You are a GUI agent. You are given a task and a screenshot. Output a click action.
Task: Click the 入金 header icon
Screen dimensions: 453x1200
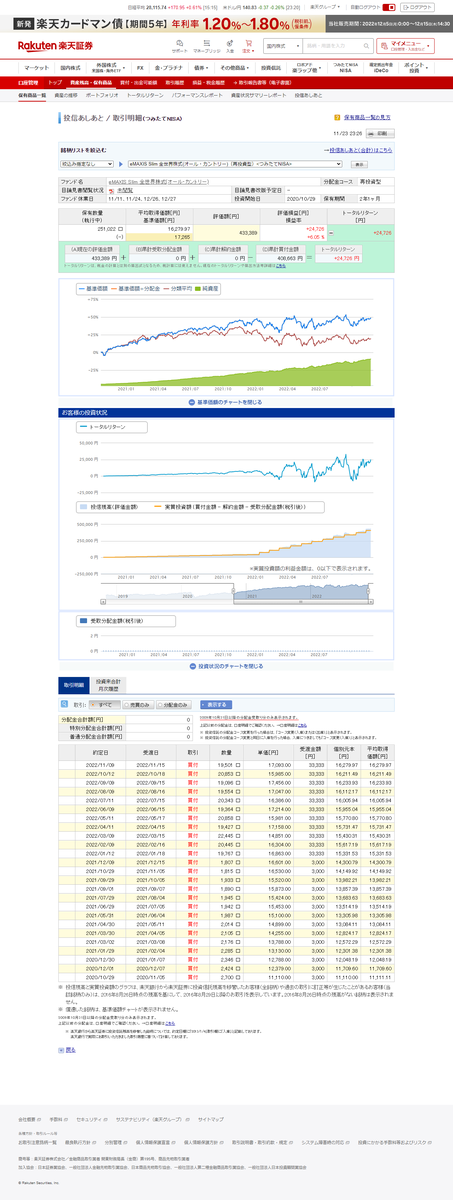[230, 46]
